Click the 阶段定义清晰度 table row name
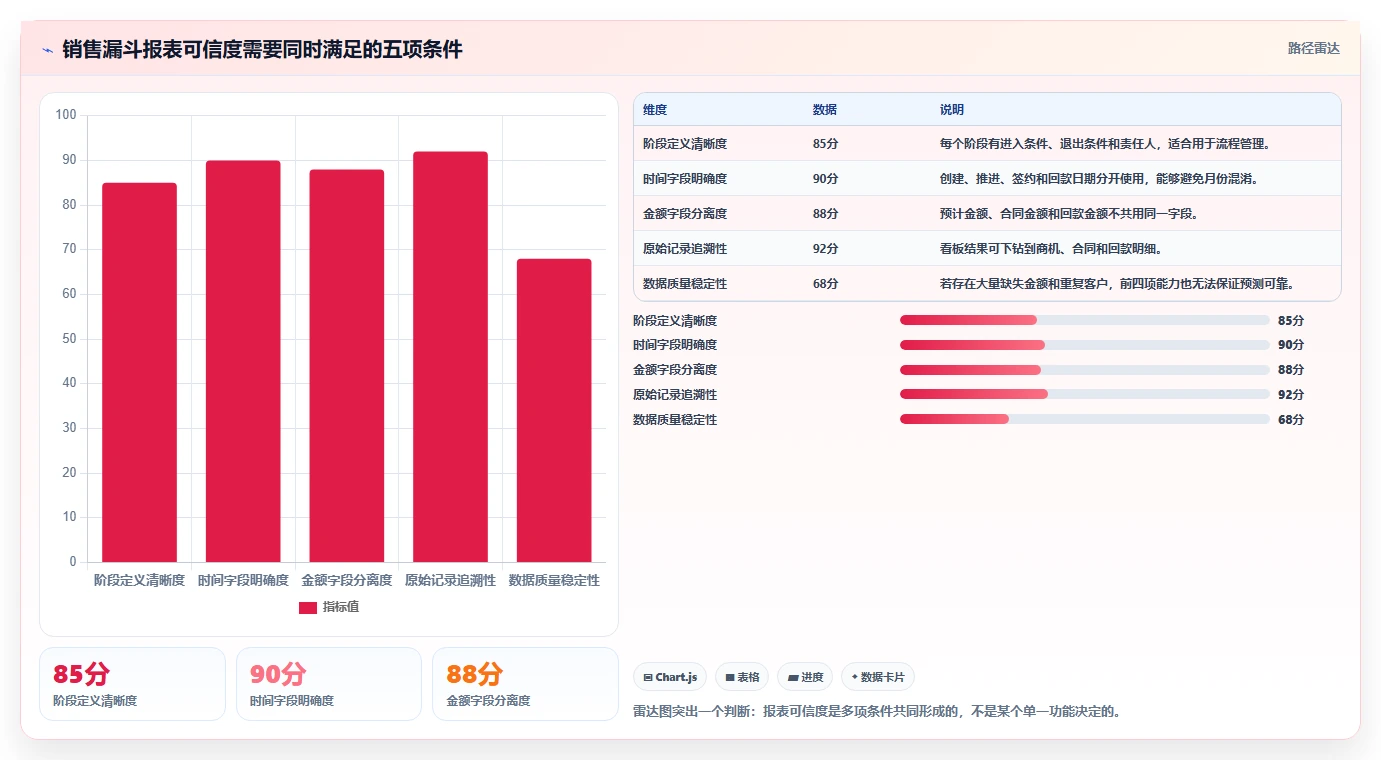 (x=685, y=144)
